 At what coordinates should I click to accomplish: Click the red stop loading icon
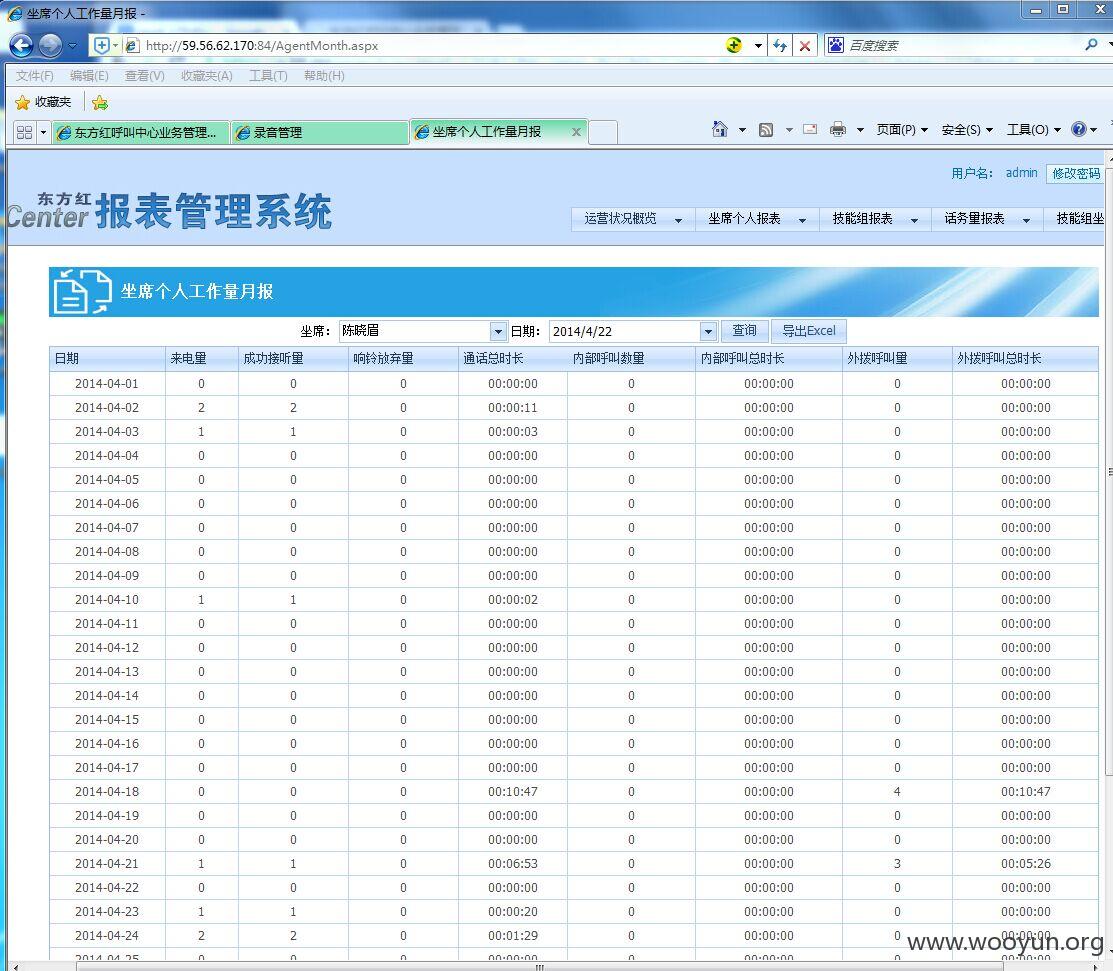(805, 46)
